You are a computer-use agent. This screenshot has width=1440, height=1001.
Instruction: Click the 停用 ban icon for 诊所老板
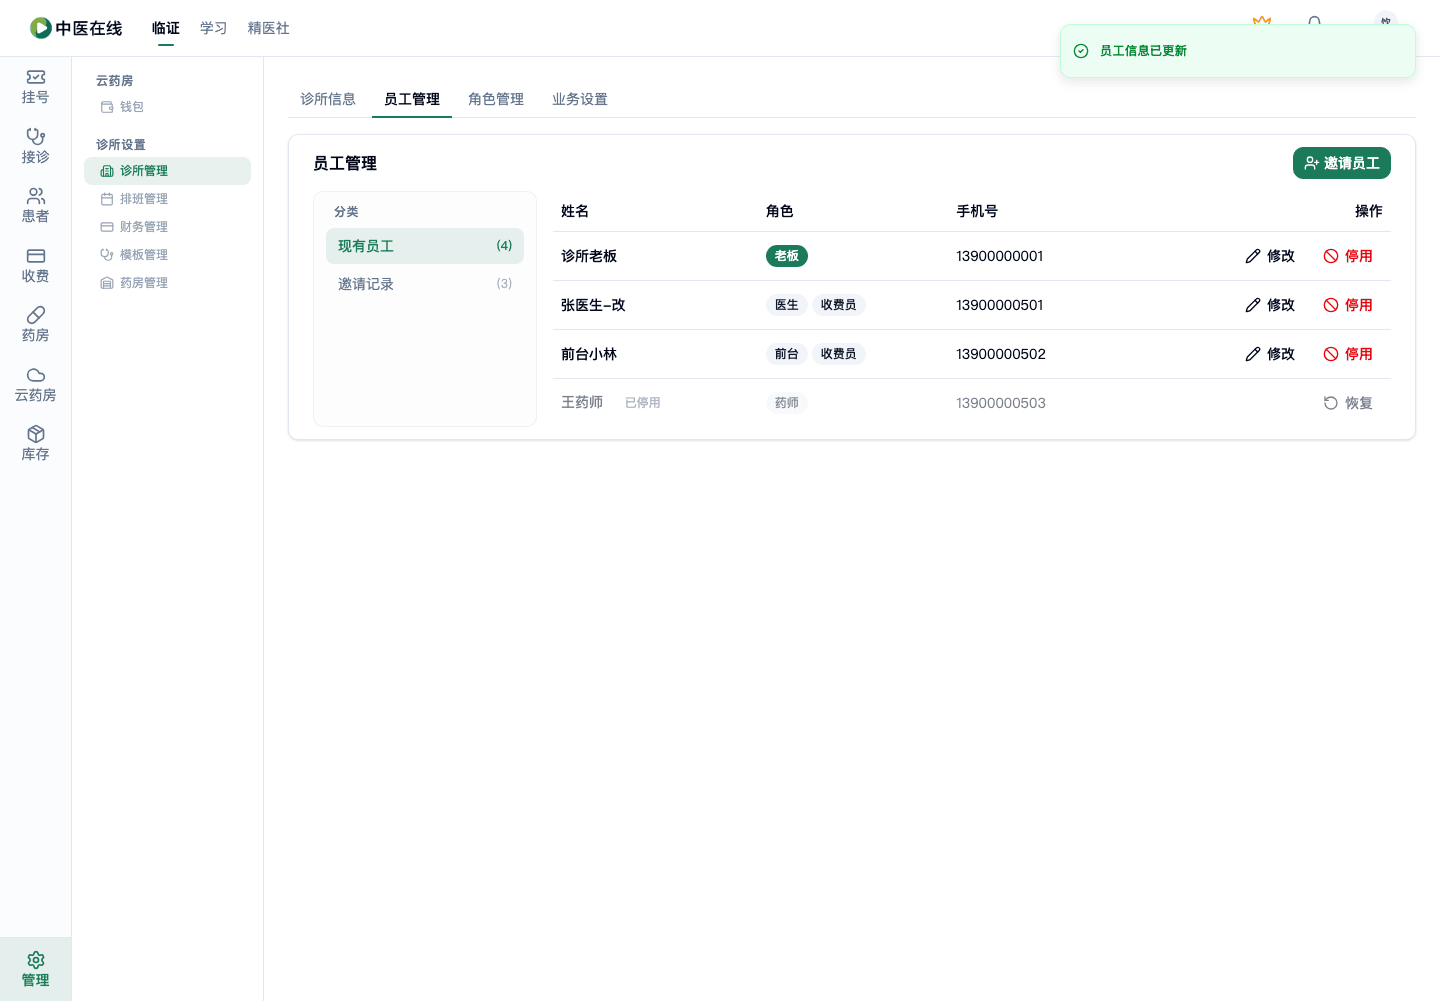(x=1331, y=256)
